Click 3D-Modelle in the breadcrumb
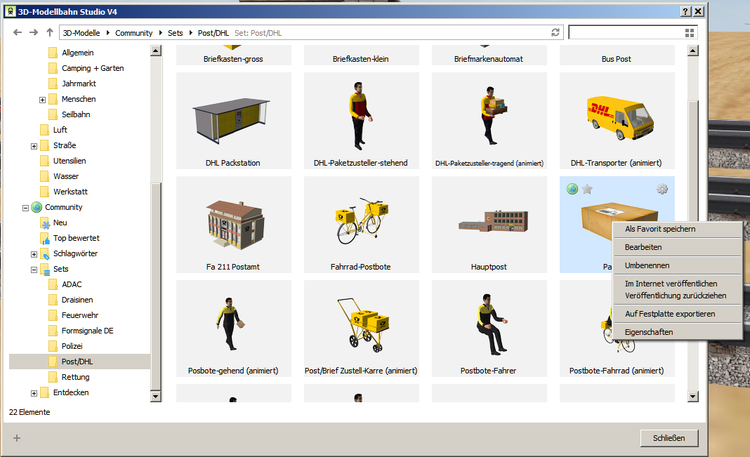 tap(81, 33)
